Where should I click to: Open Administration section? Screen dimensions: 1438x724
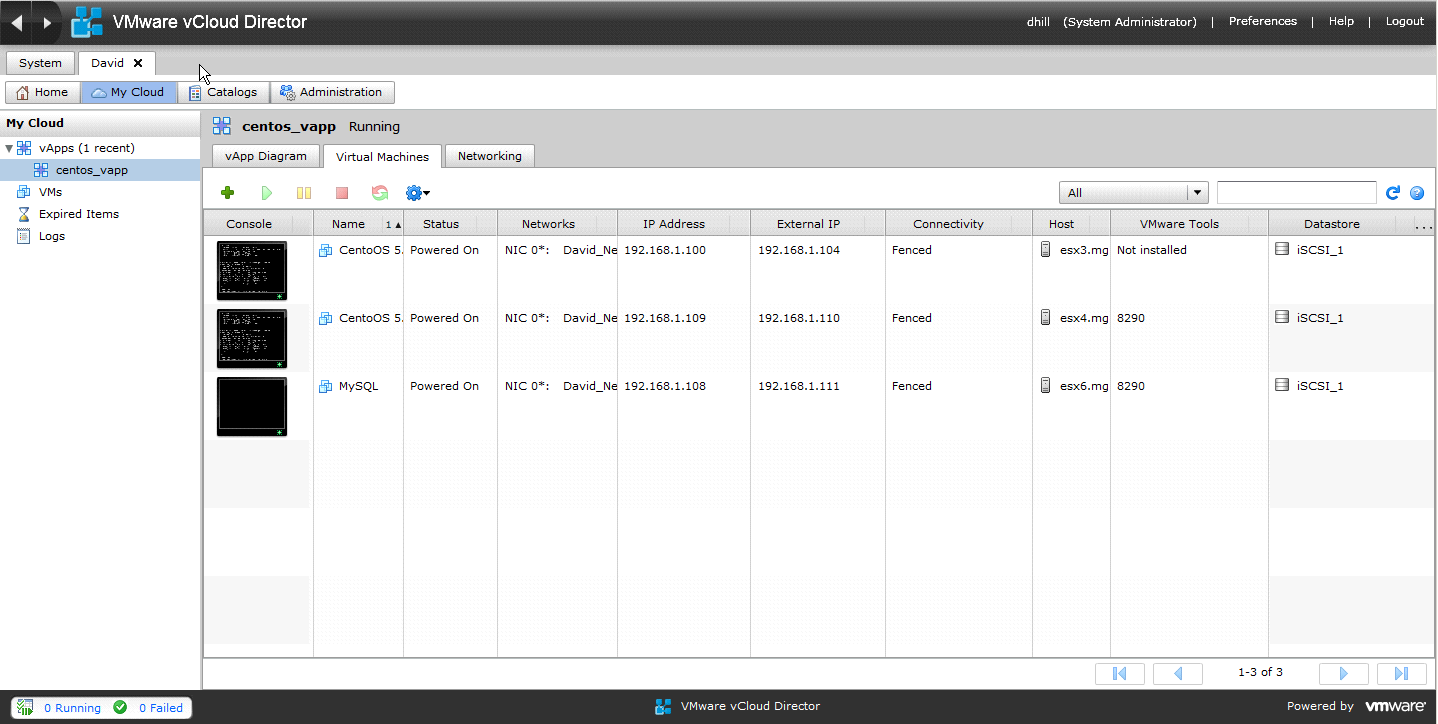click(x=332, y=92)
